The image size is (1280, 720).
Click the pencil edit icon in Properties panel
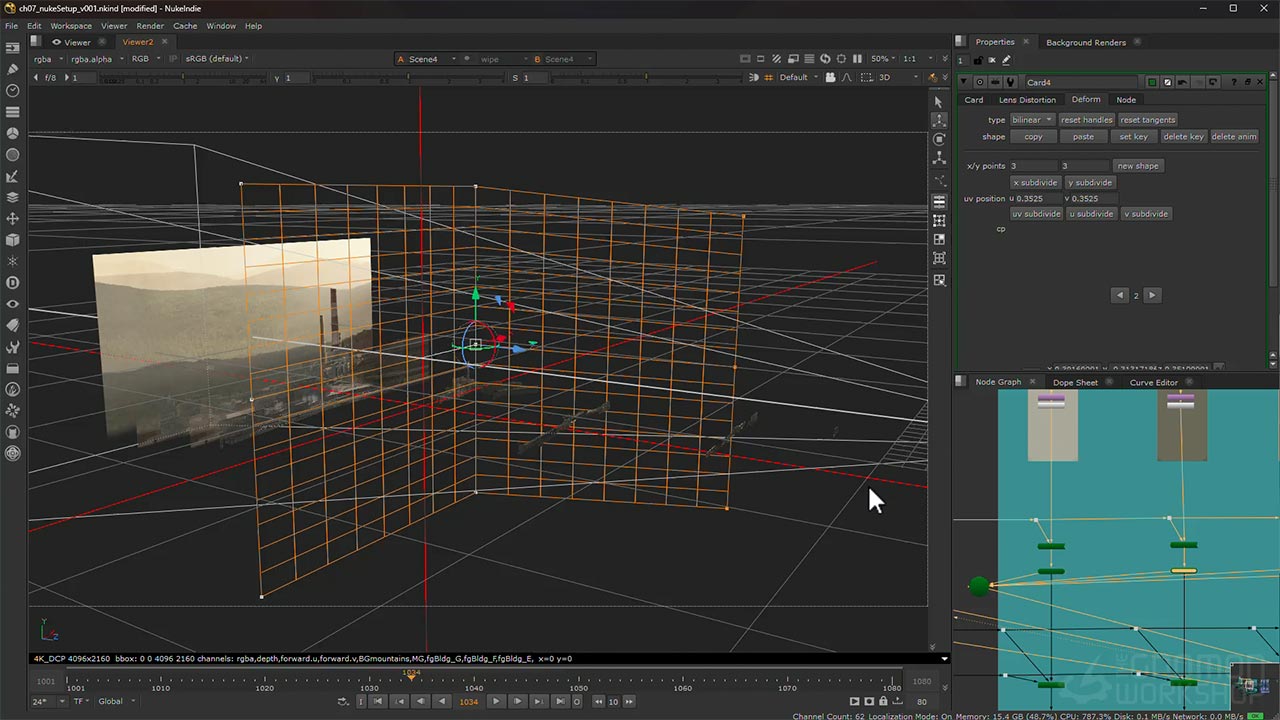point(1006,60)
